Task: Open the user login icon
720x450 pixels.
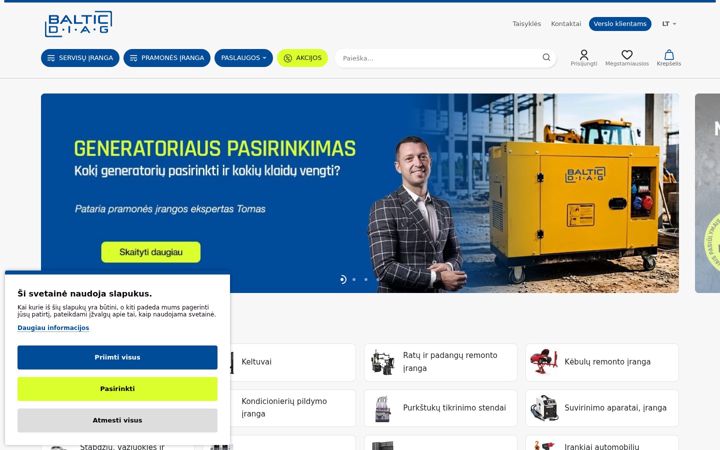Action: (584, 58)
